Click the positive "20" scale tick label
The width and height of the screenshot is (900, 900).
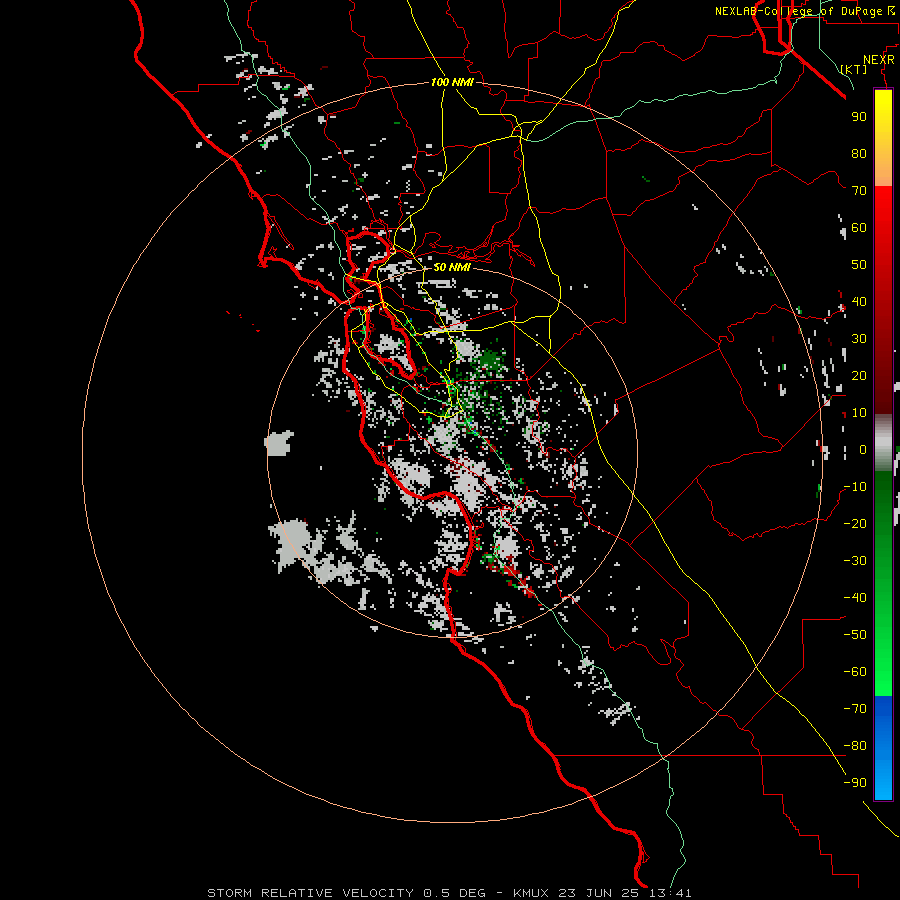tap(859, 375)
